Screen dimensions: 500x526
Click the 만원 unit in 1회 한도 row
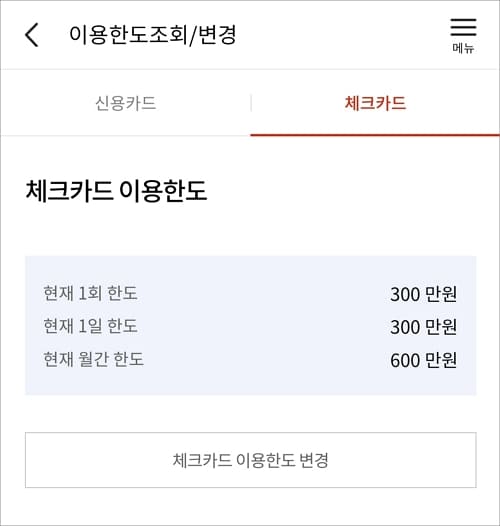(441, 294)
